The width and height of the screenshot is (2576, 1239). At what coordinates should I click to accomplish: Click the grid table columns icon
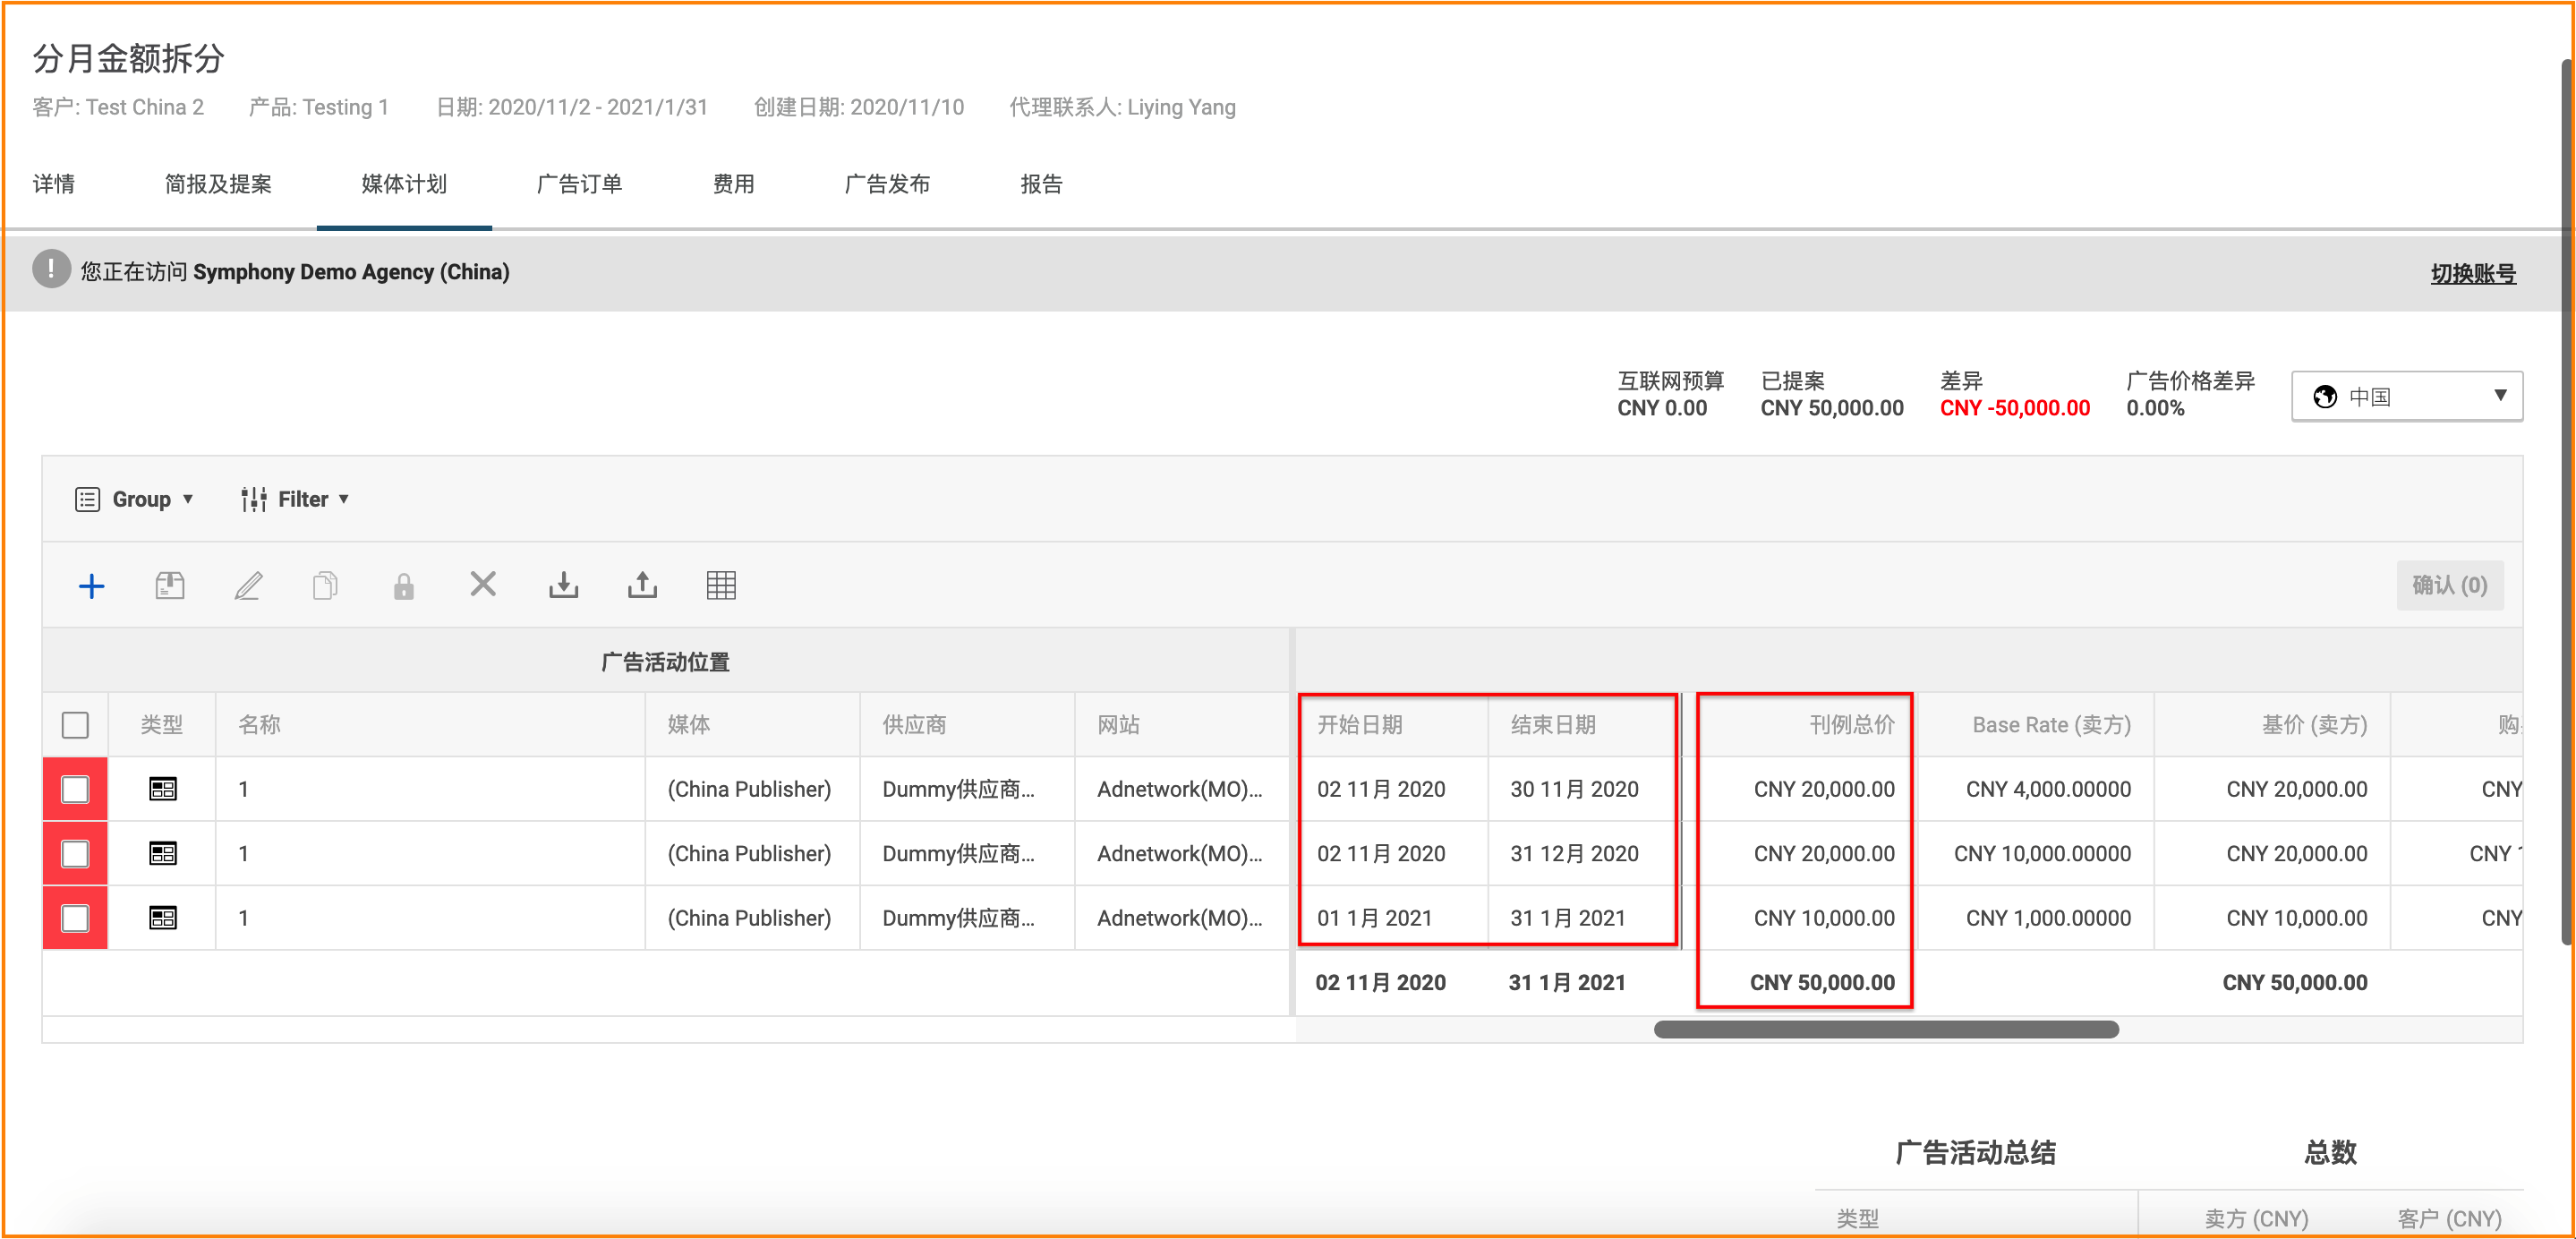(721, 585)
